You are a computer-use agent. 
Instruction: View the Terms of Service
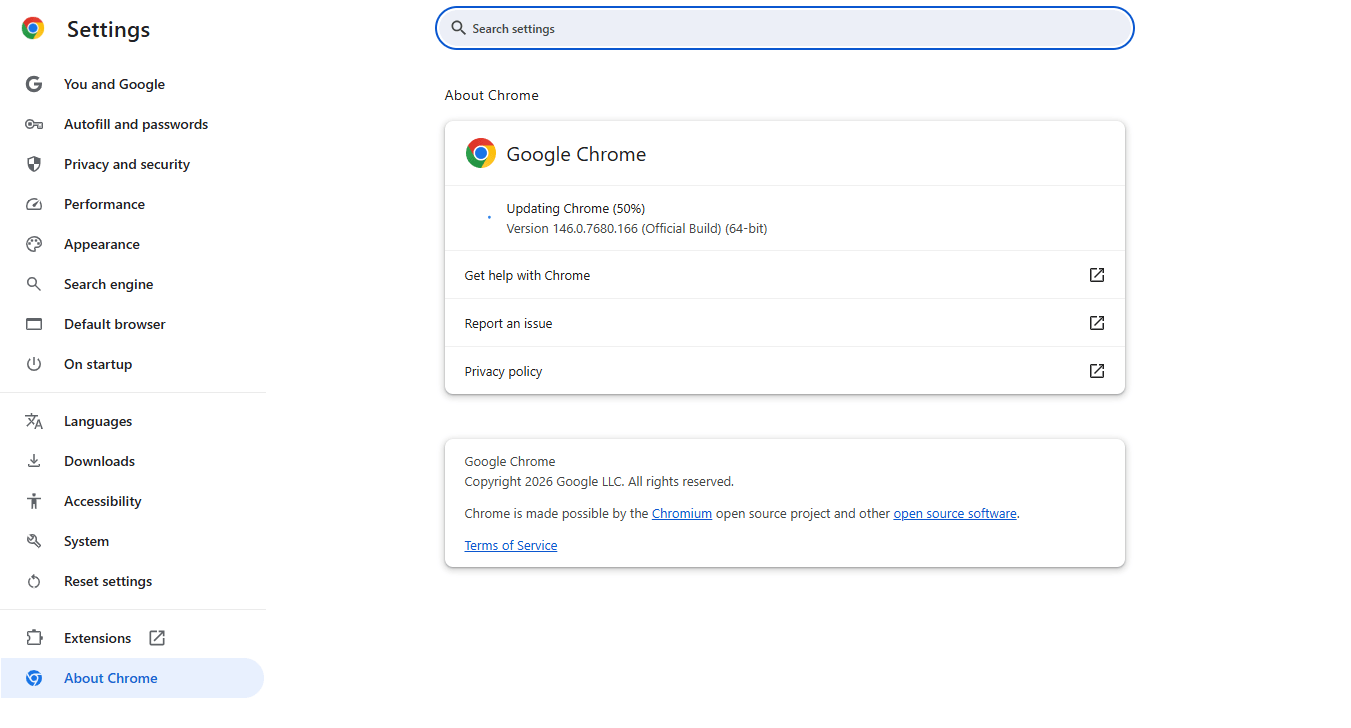point(510,545)
